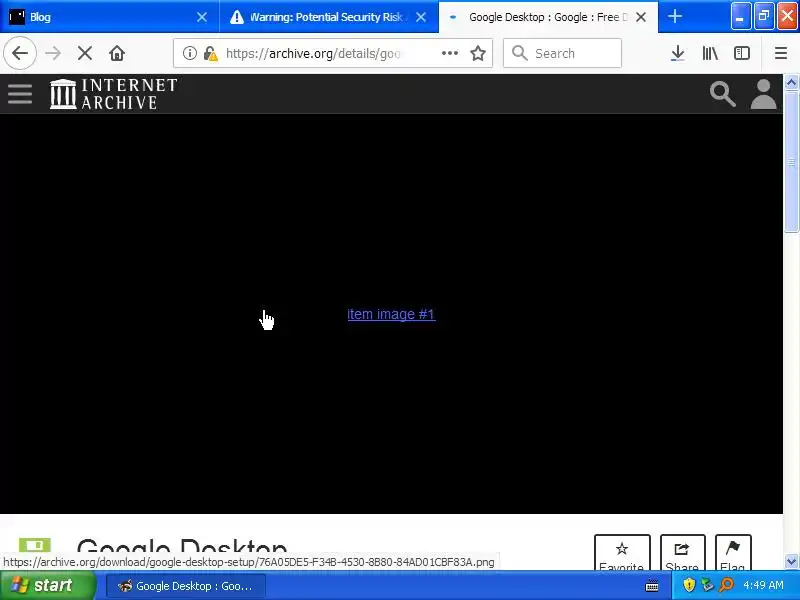
Task: Open a new browser tab
Action: pos(675,16)
